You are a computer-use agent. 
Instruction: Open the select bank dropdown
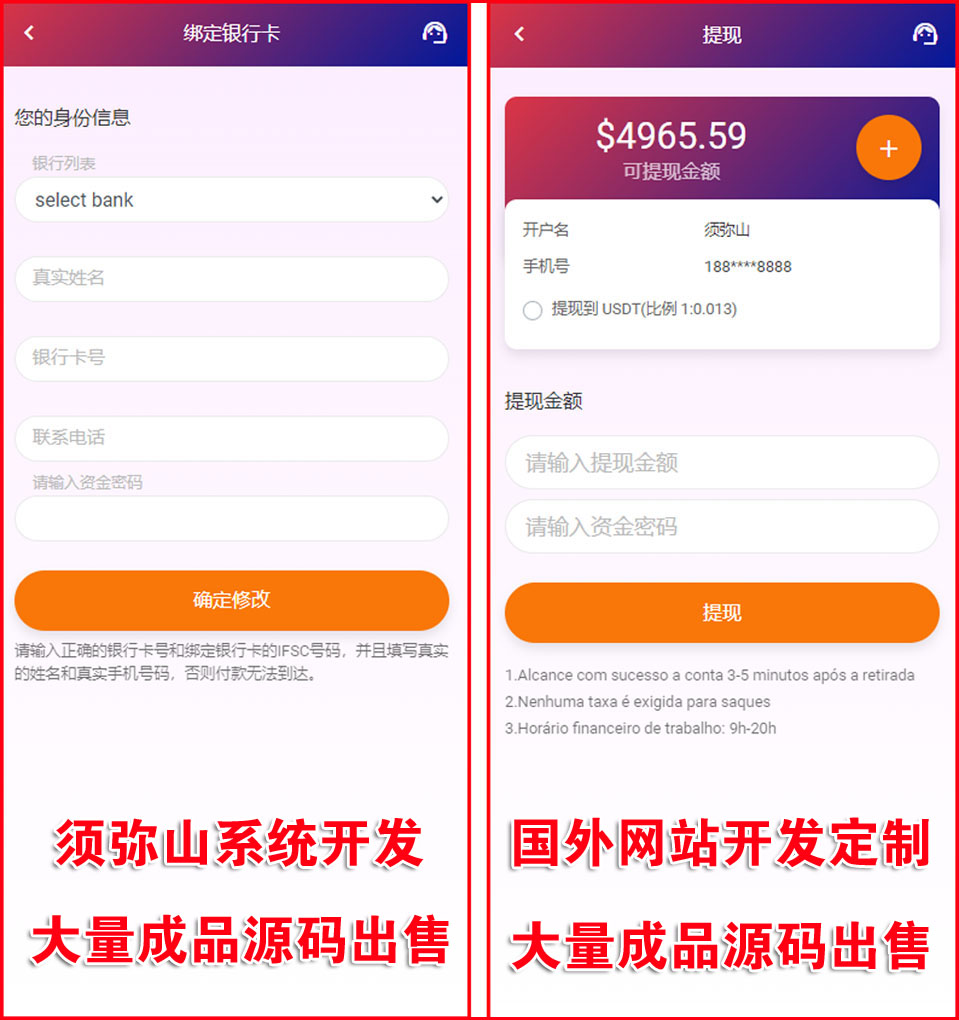pos(232,200)
